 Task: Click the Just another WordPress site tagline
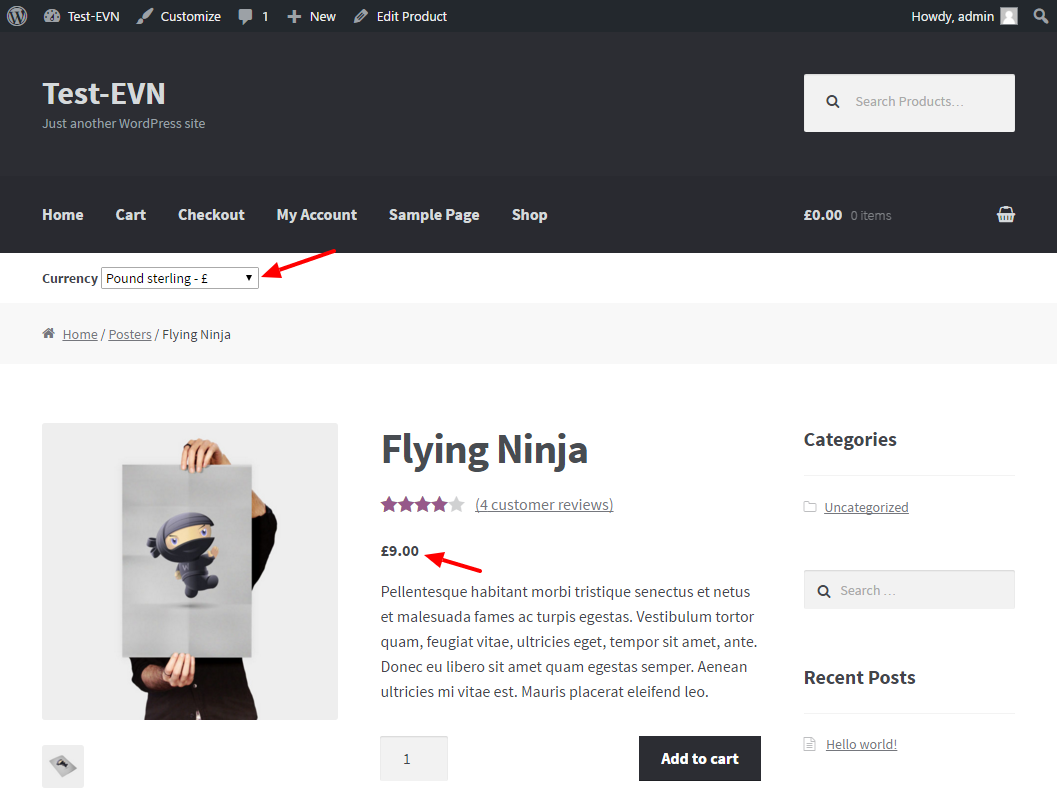(124, 123)
